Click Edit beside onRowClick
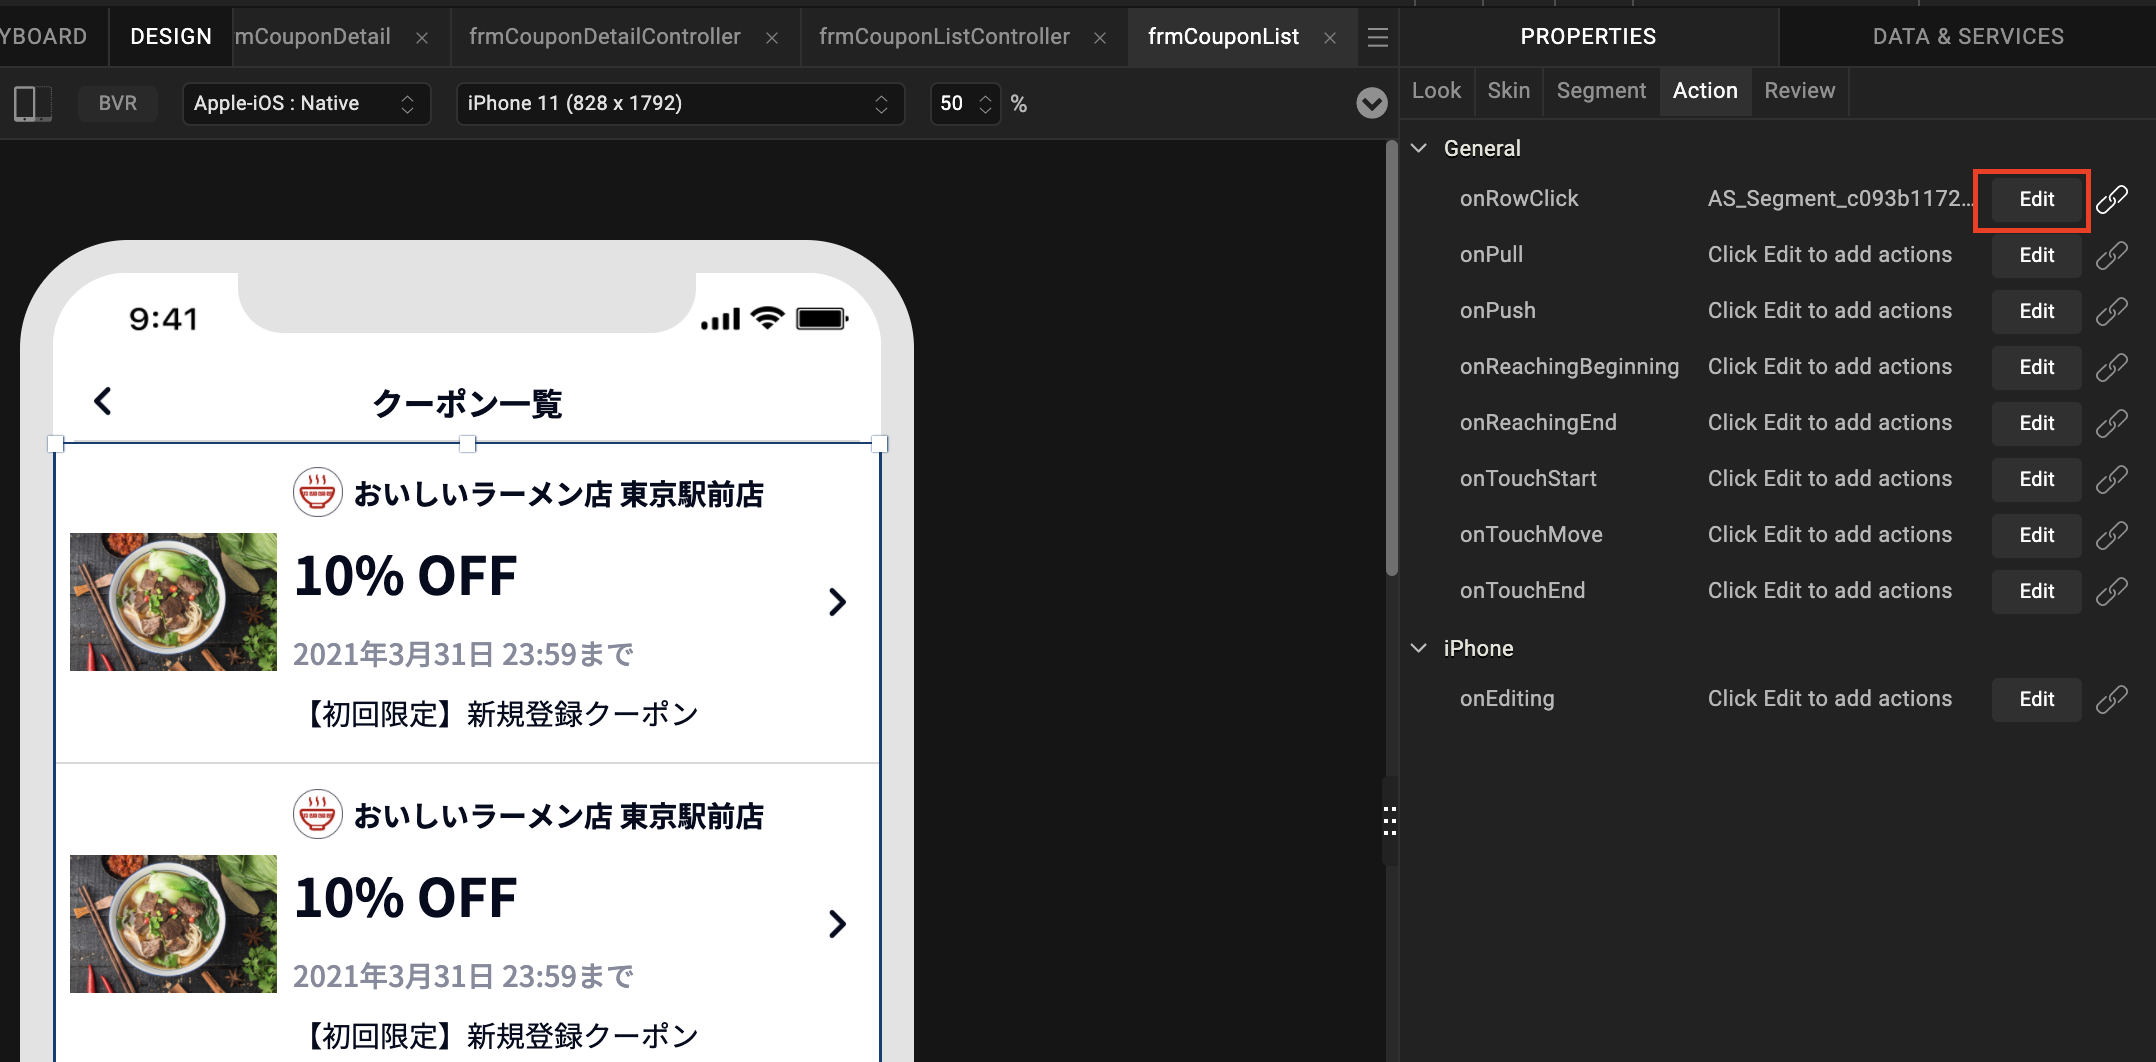This screenshot has width=2156, height=1062. (x=2035, y=199)
